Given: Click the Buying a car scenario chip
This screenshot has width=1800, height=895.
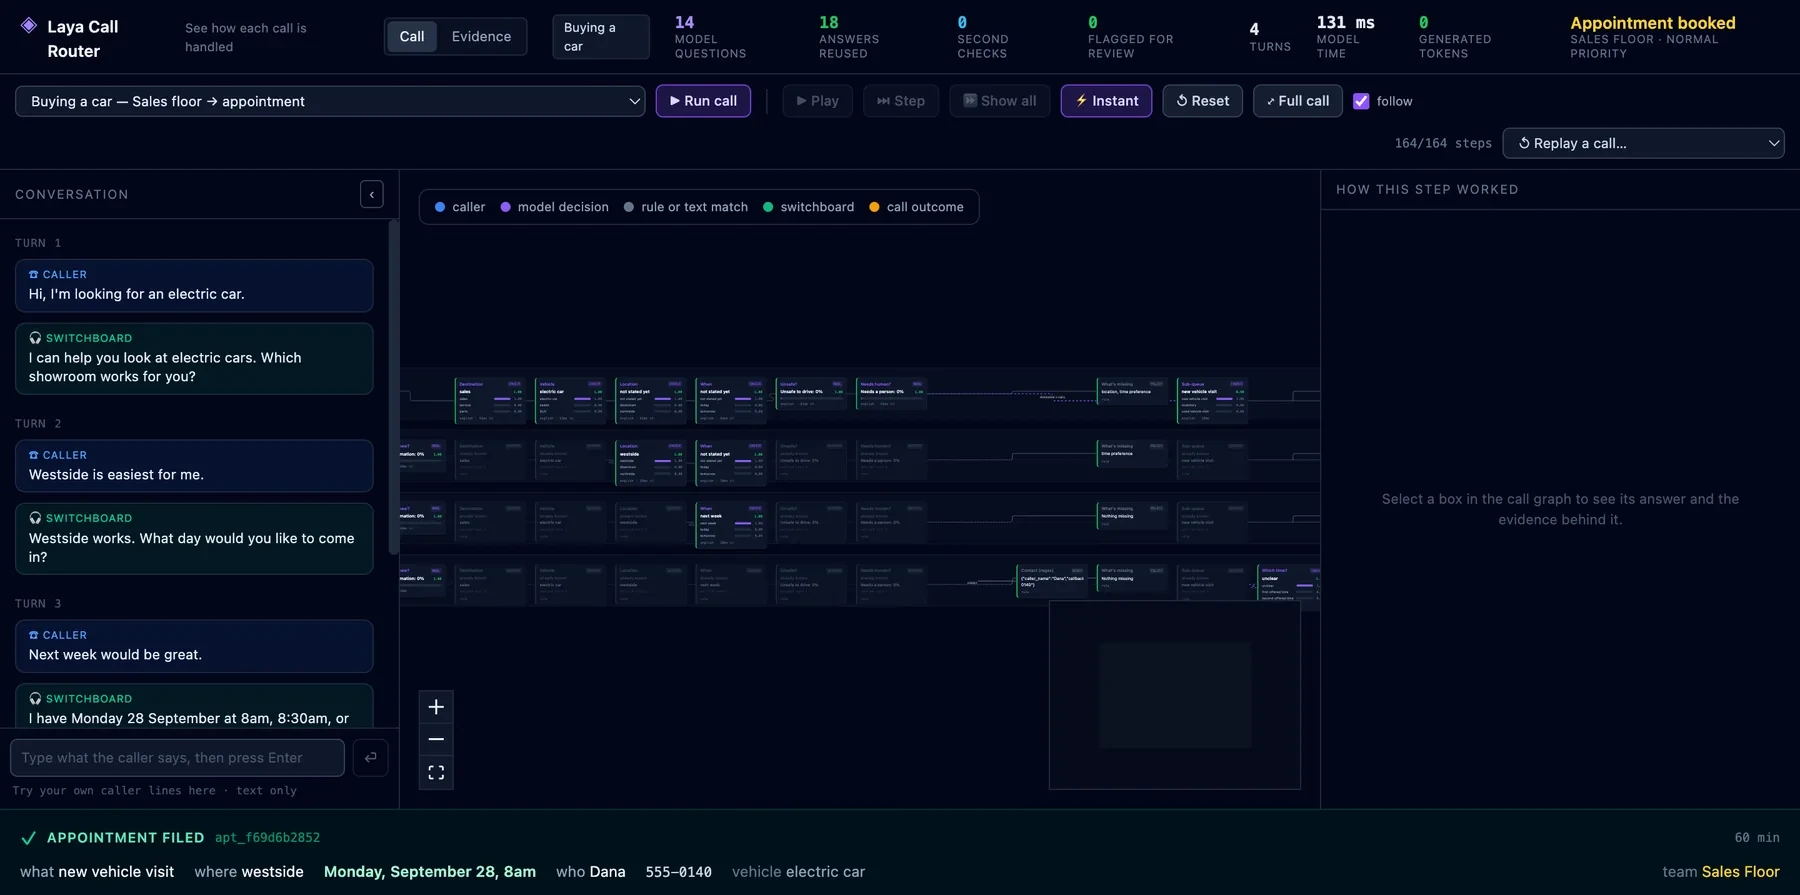Looking at the screenshot, I should (601, 37).
